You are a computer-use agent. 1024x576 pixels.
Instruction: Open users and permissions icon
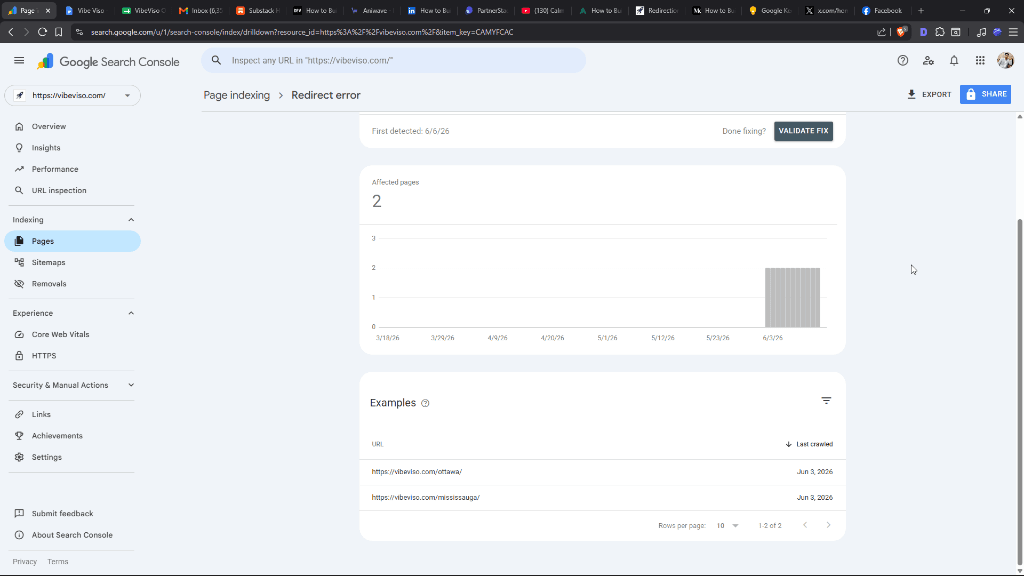(x=928, y=61)
